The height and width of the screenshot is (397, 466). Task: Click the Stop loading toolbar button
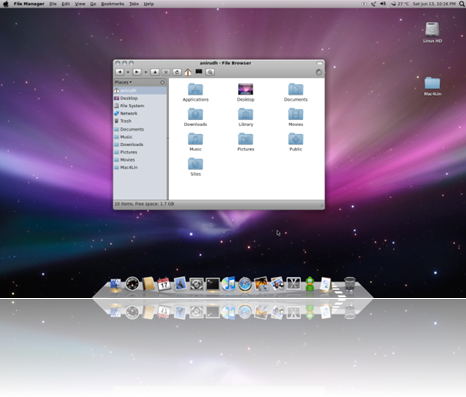[166, 72]
